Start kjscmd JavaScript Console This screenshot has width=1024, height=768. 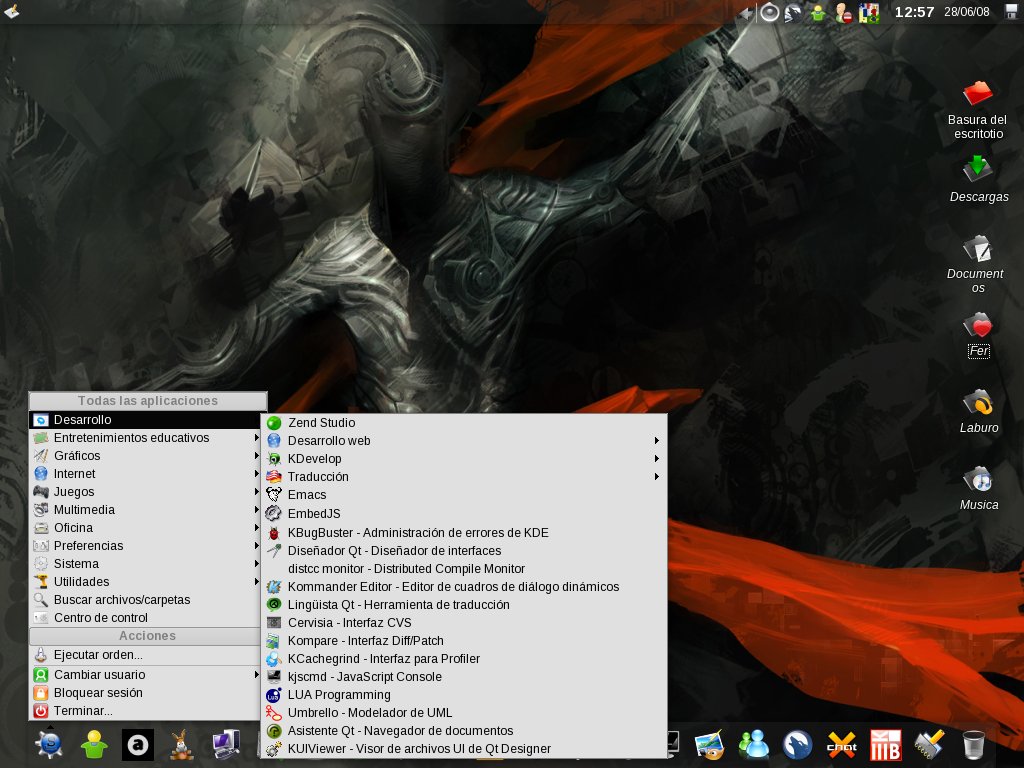(x=464, y=677)
